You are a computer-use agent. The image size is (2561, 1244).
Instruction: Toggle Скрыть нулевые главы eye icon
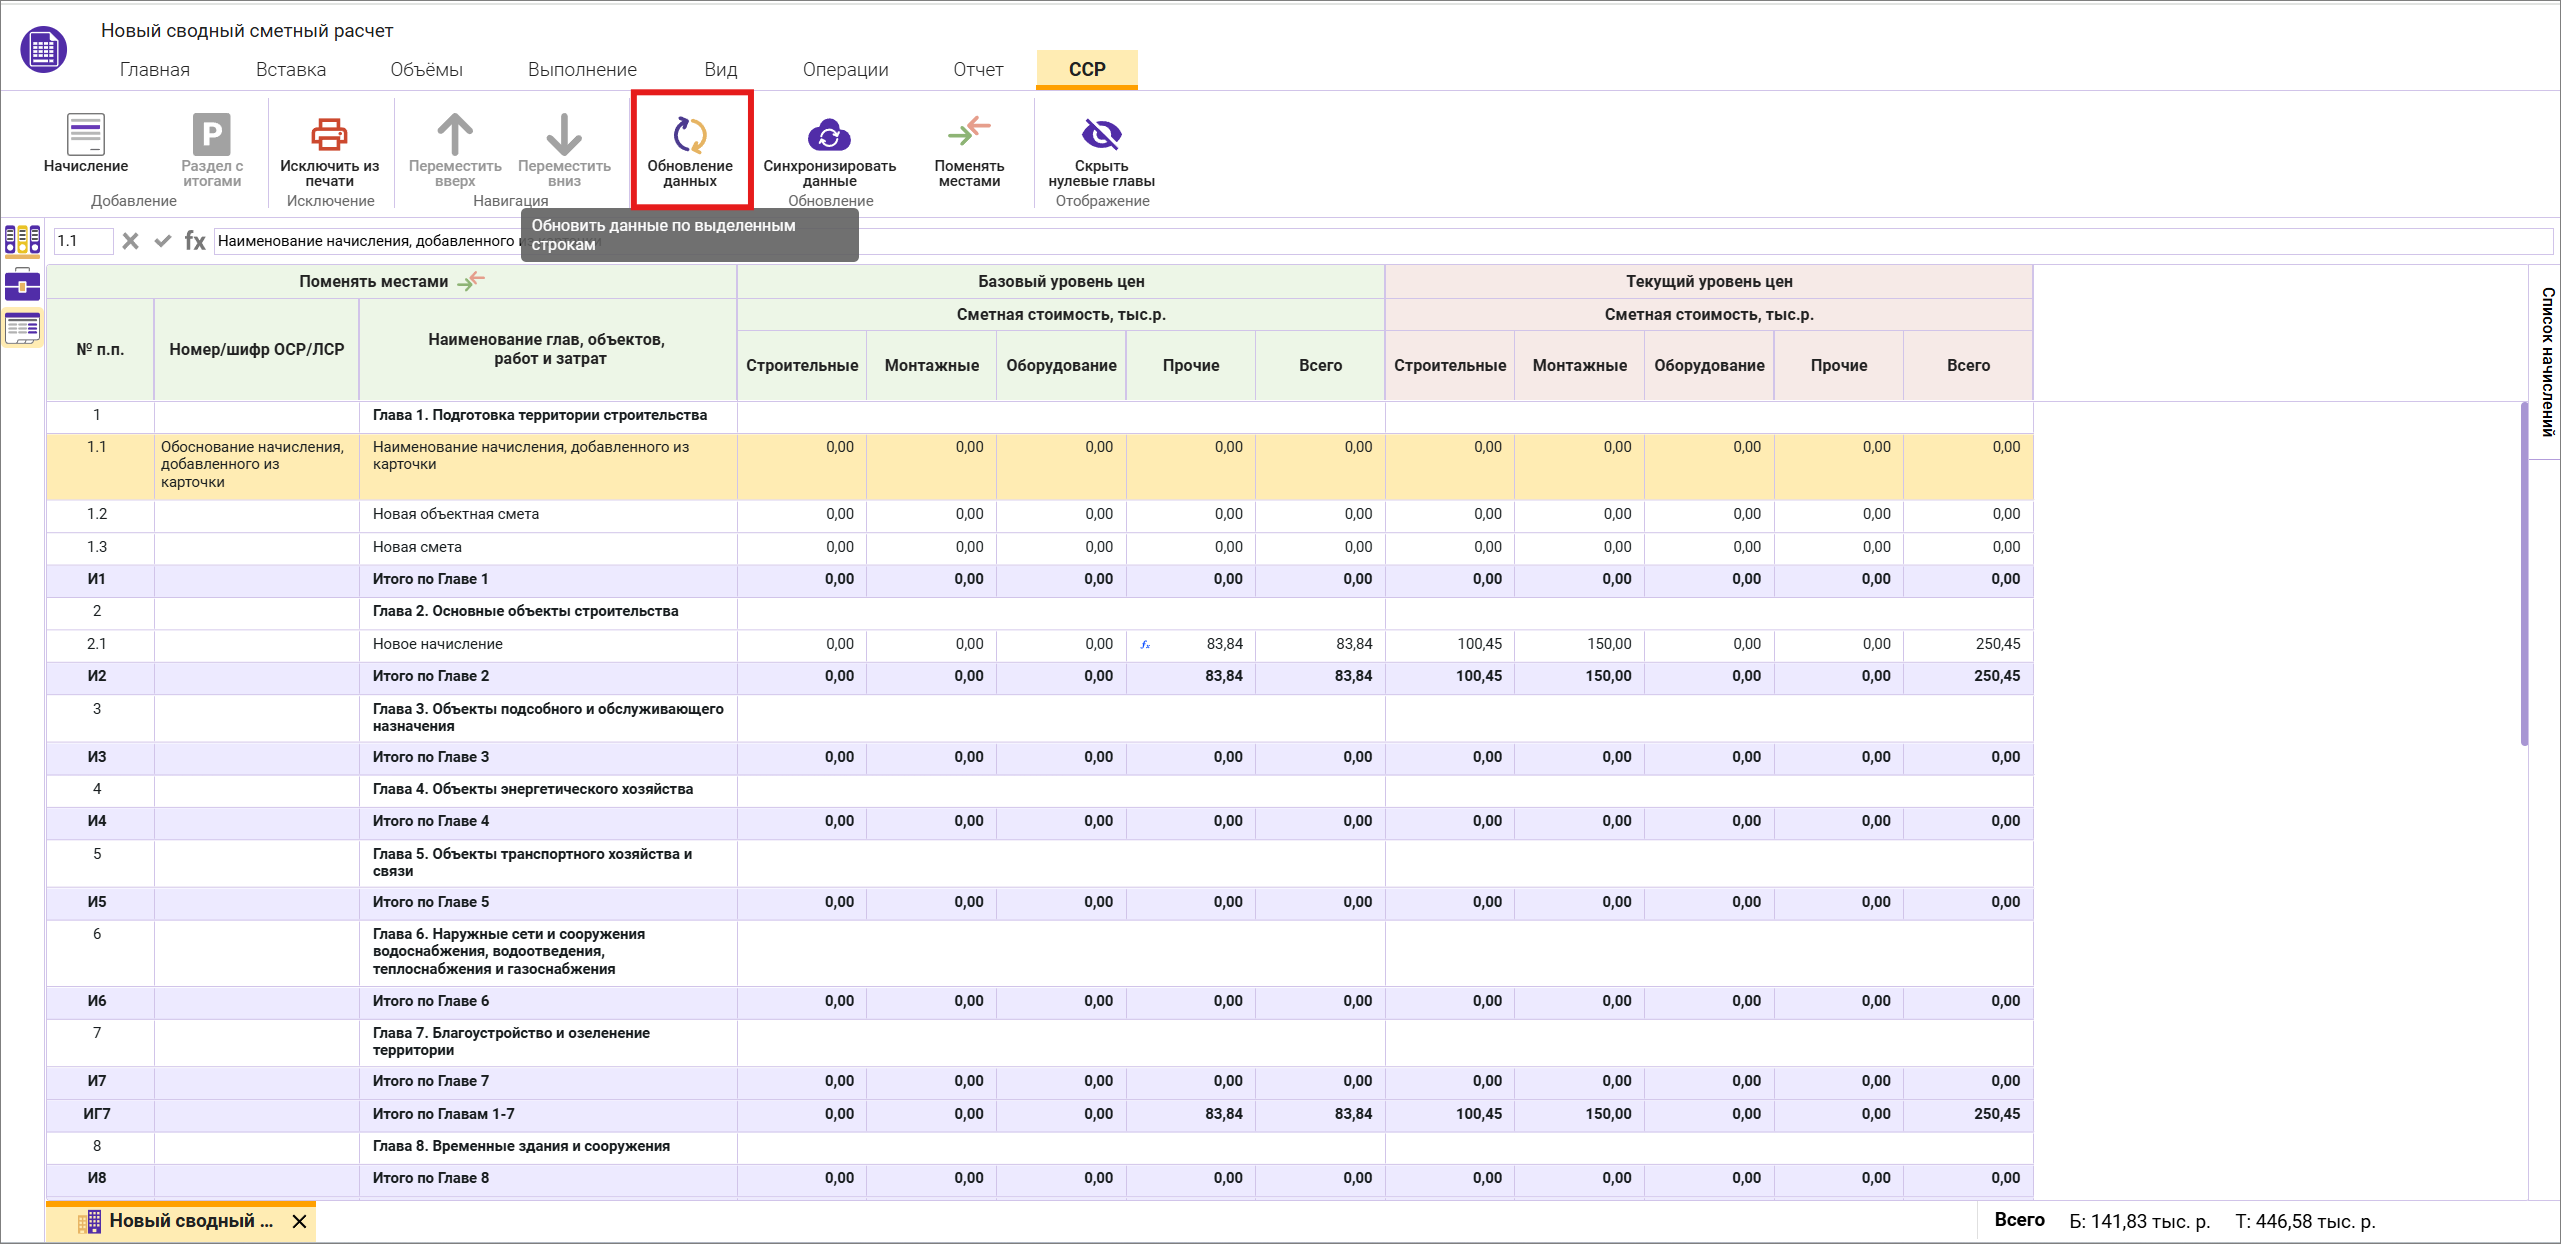[x=1101, y=134]
